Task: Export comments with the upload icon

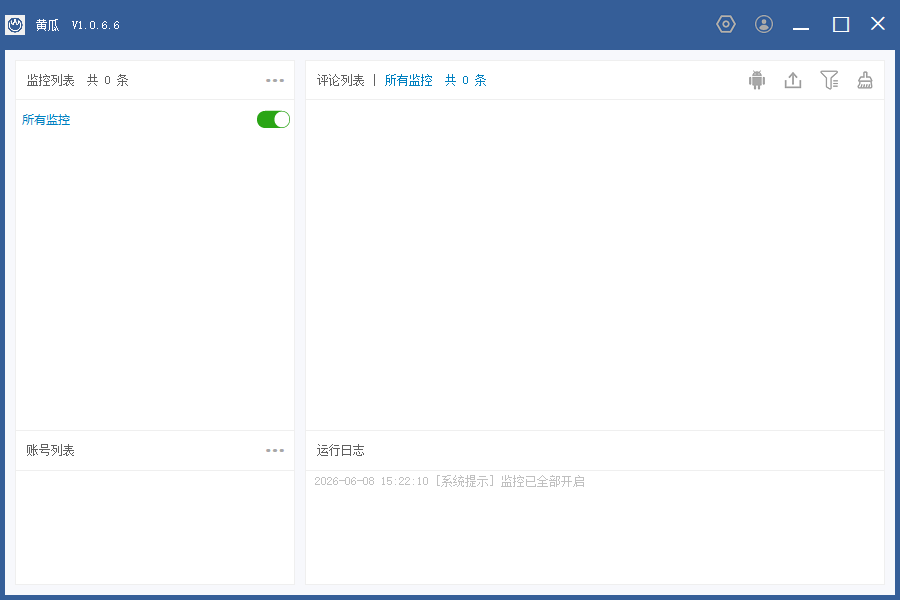Action: click(793, 80)
